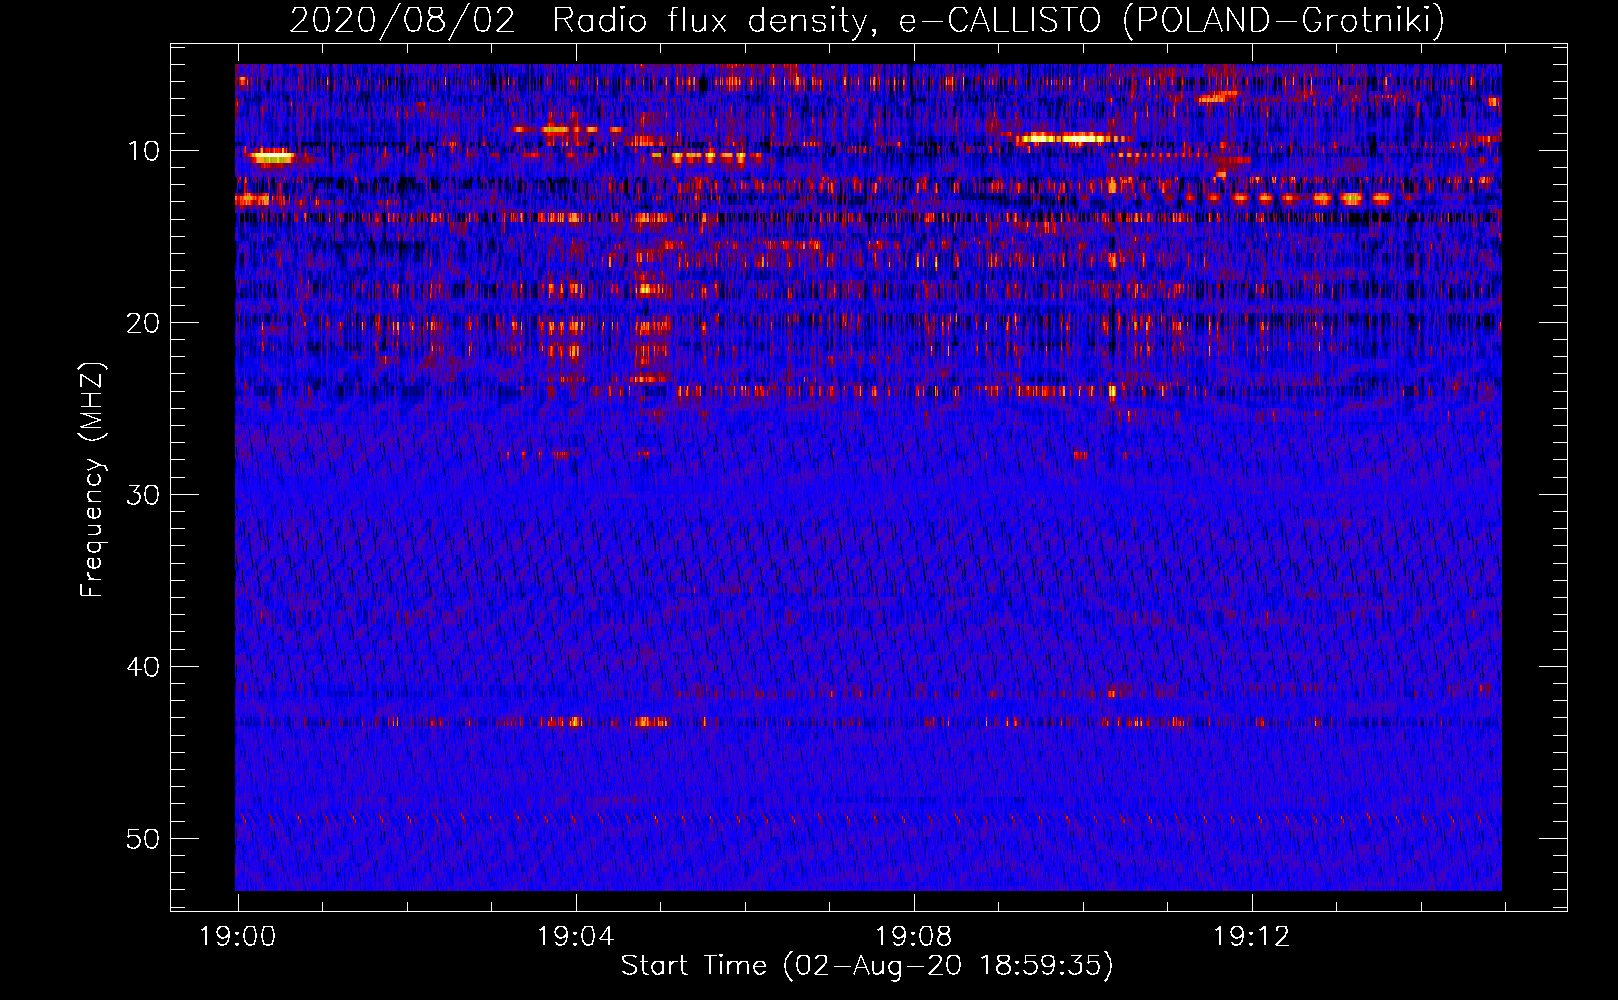Click the frequency tick label 50
The image size is (1618, 1000).
(144, 839)
